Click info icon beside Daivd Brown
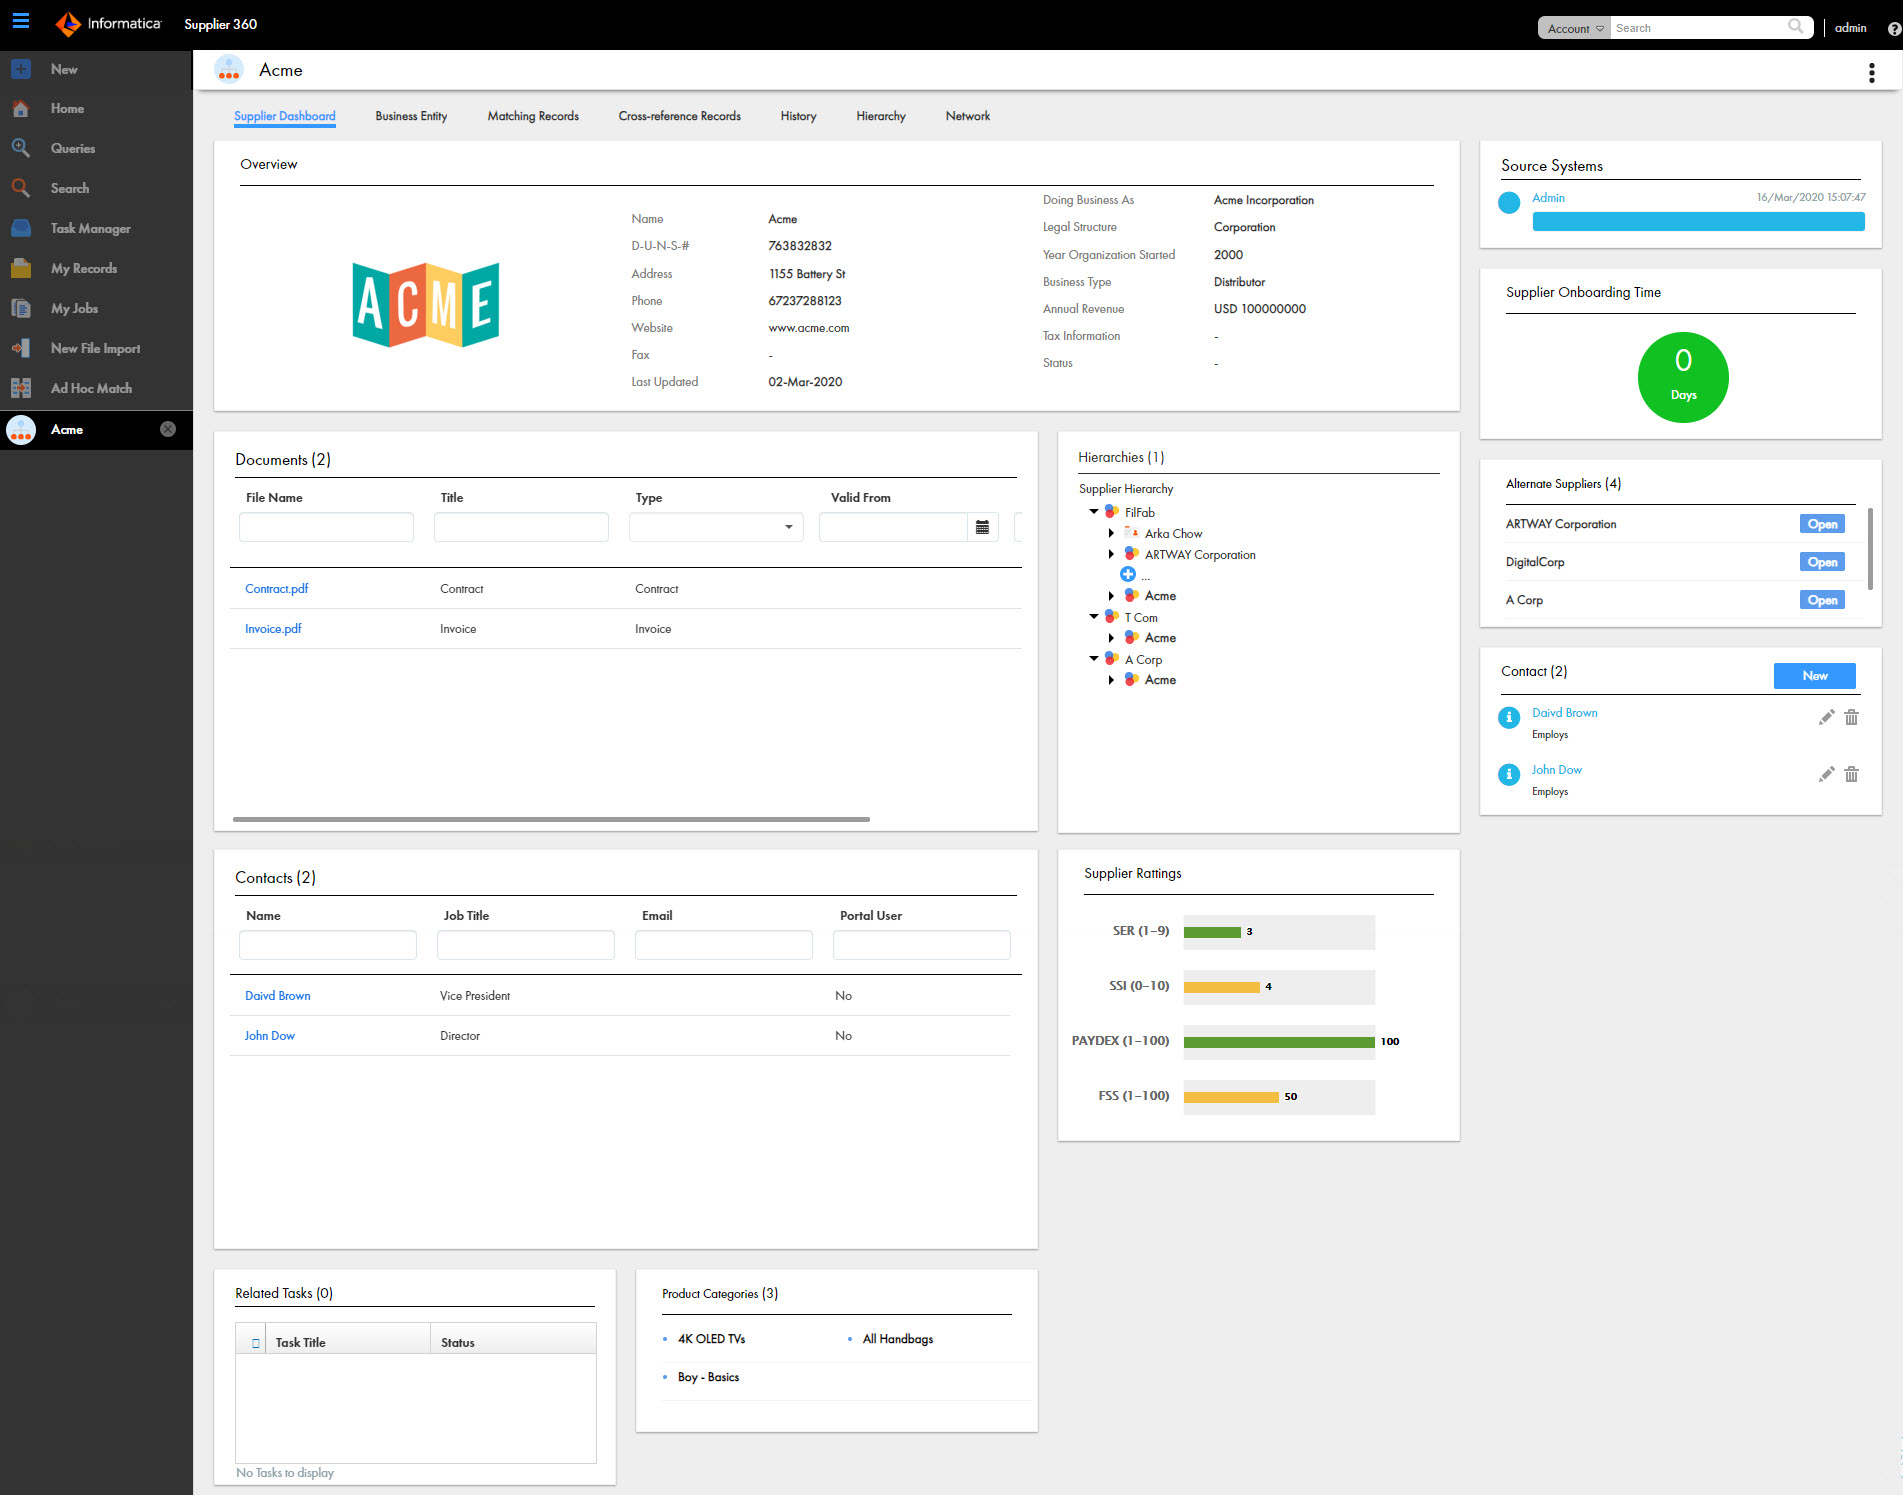 1509,717
